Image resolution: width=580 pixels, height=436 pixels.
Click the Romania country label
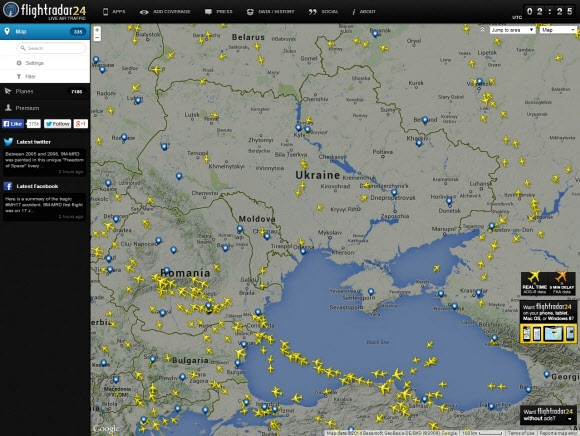click(x=185, y=273)
